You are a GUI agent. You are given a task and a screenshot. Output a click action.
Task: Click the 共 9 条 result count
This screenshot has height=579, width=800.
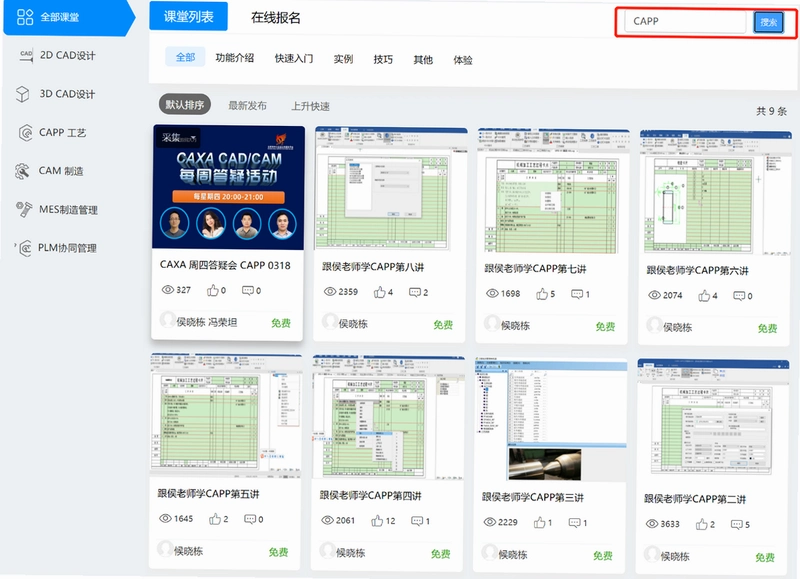point(771,111)
